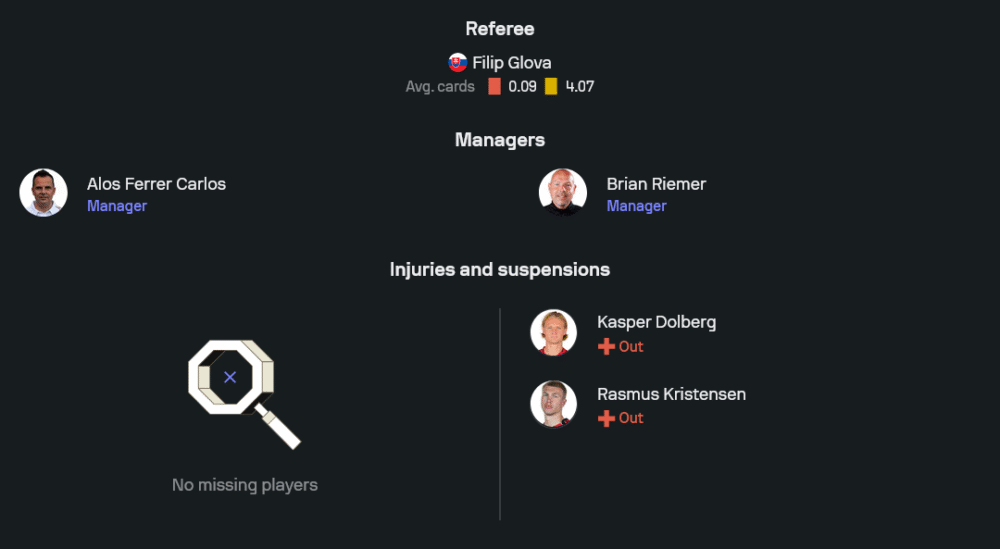1000x549 pixels.
Task: Open referee Filip Glova's page
Action: (x=511, y=62)
